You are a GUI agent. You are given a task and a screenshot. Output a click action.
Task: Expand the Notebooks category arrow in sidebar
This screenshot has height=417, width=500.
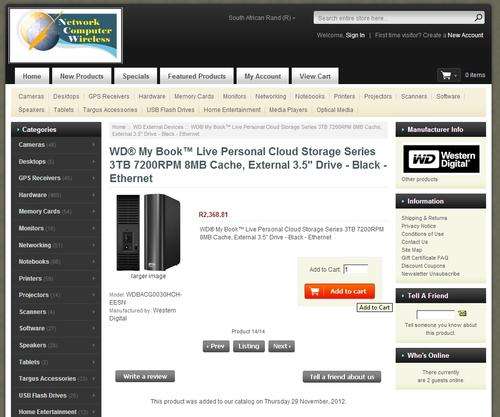point(93,262)
